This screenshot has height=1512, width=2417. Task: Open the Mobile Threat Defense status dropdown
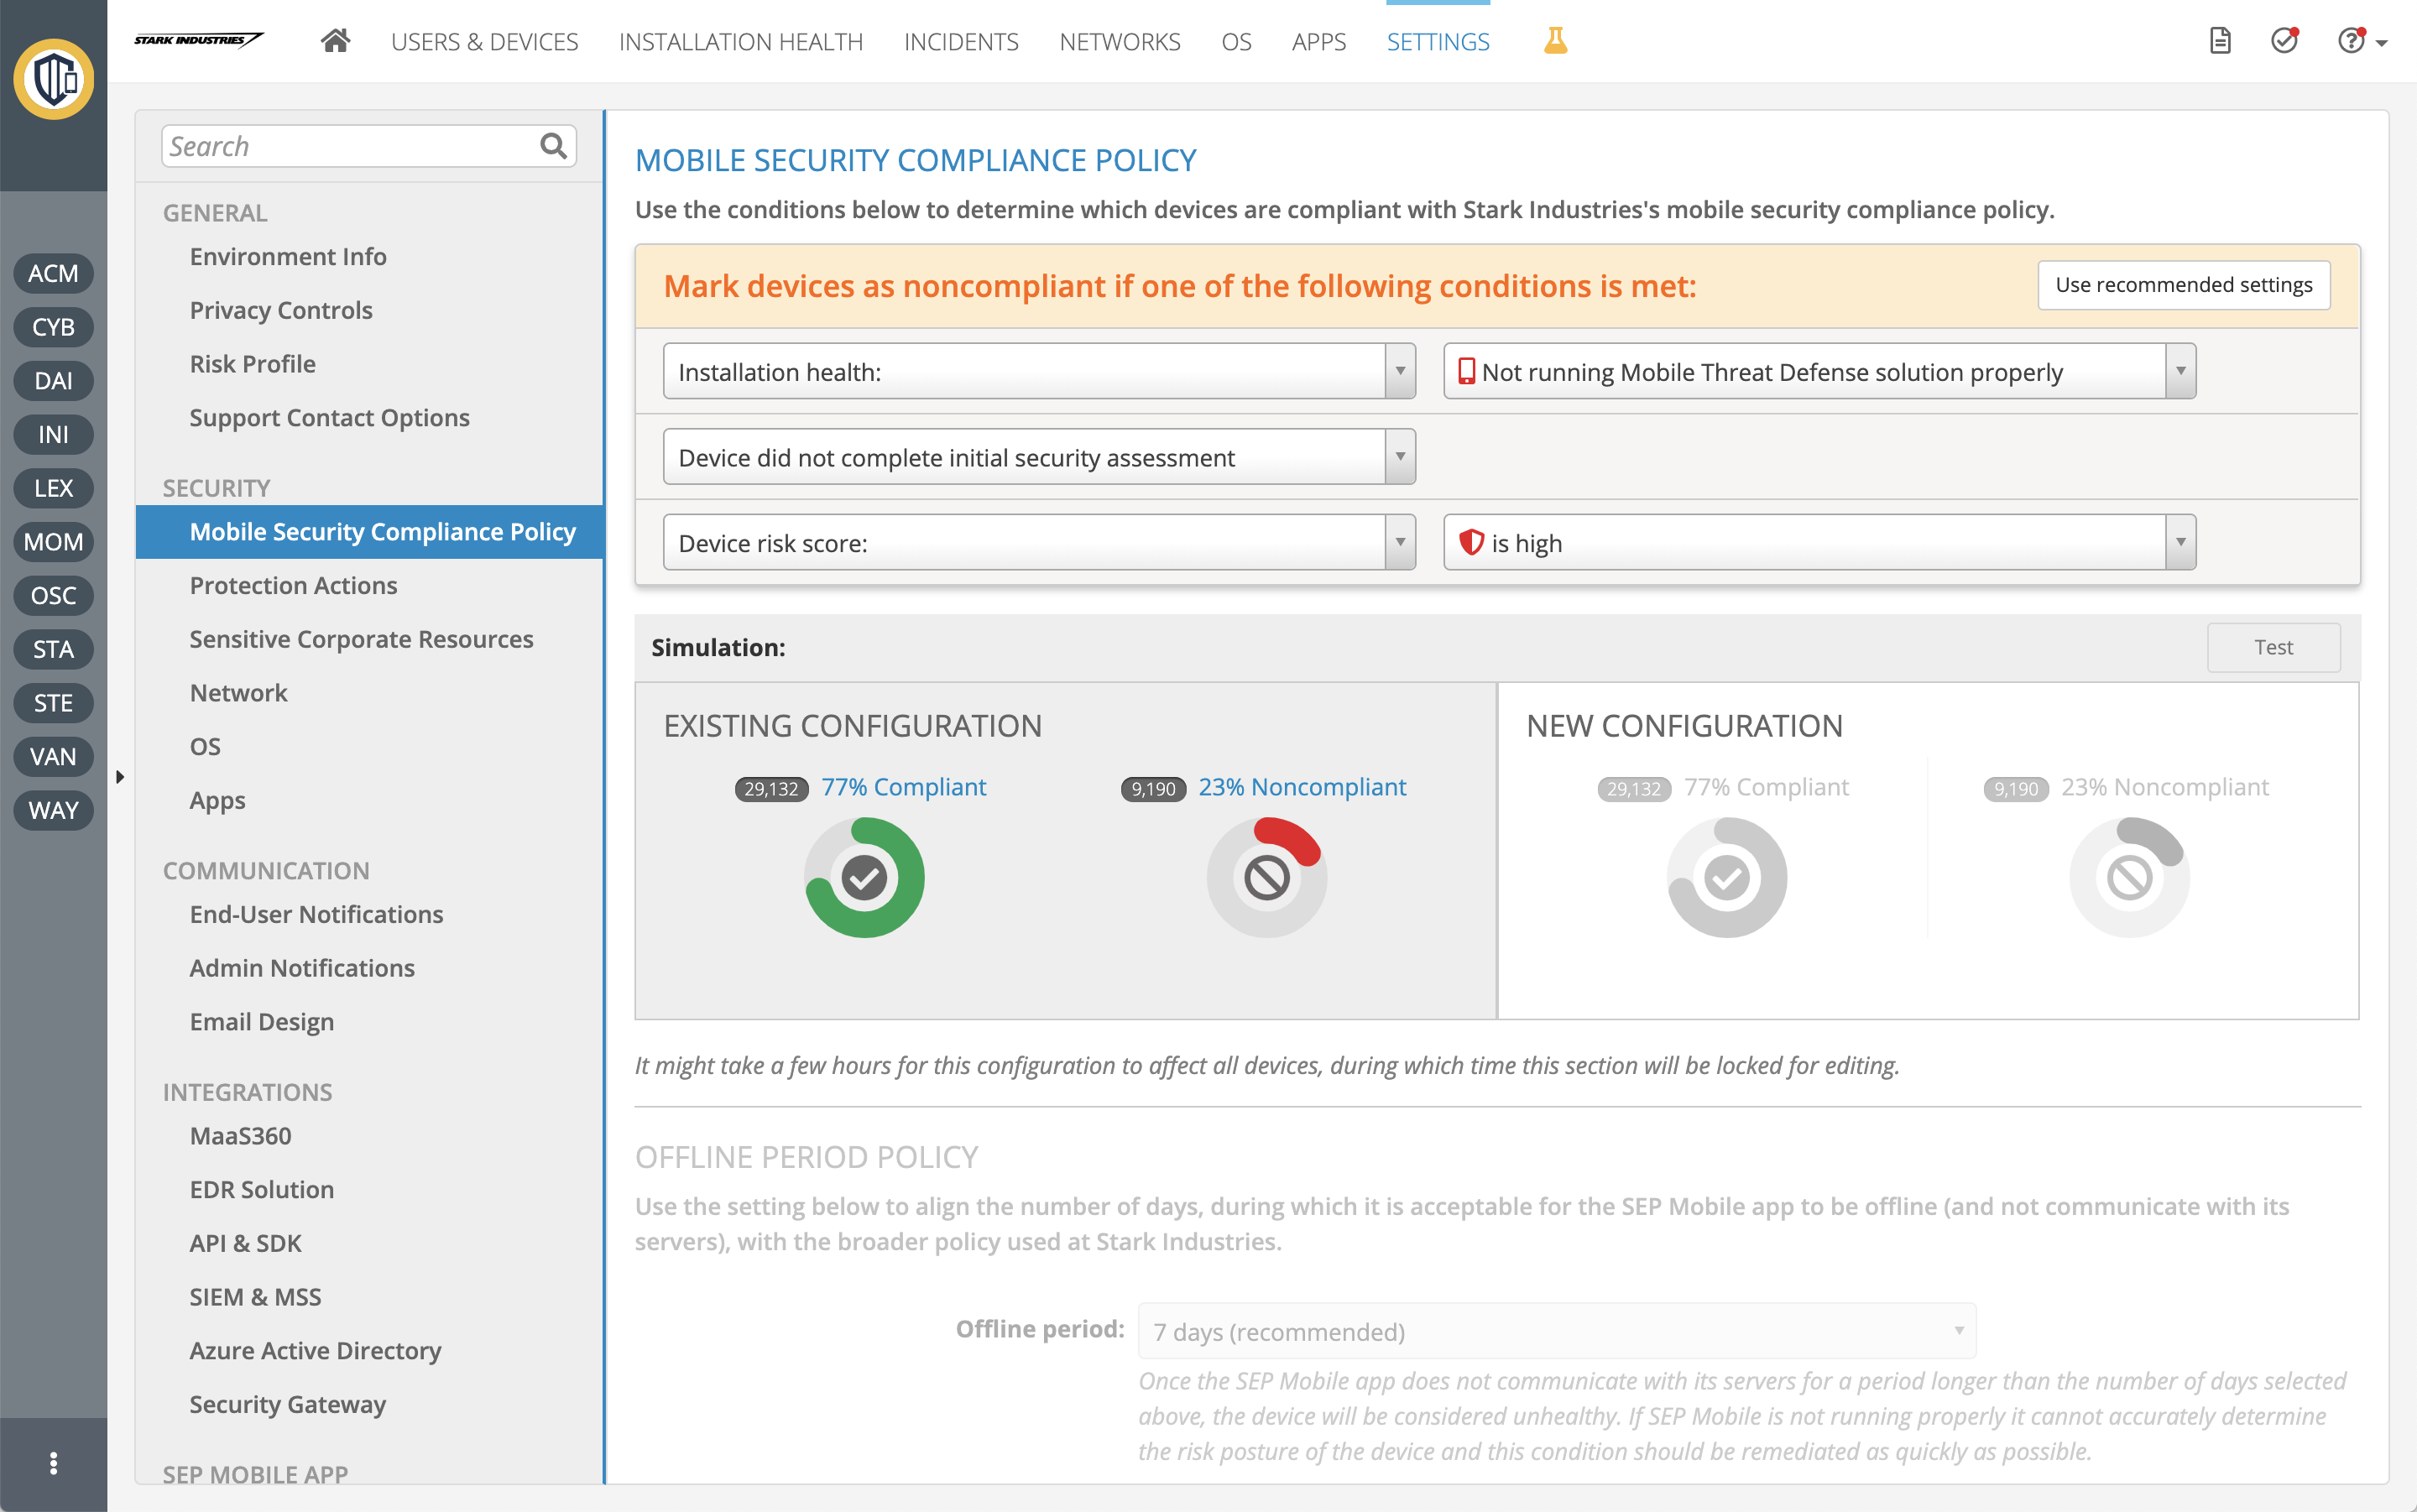click(x=1818, y=372)
